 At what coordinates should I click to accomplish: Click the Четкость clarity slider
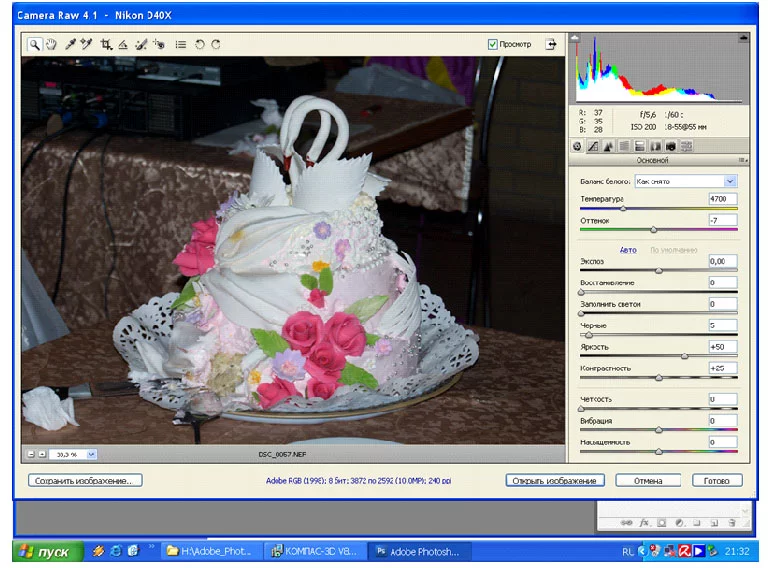(x=658, y=409)
